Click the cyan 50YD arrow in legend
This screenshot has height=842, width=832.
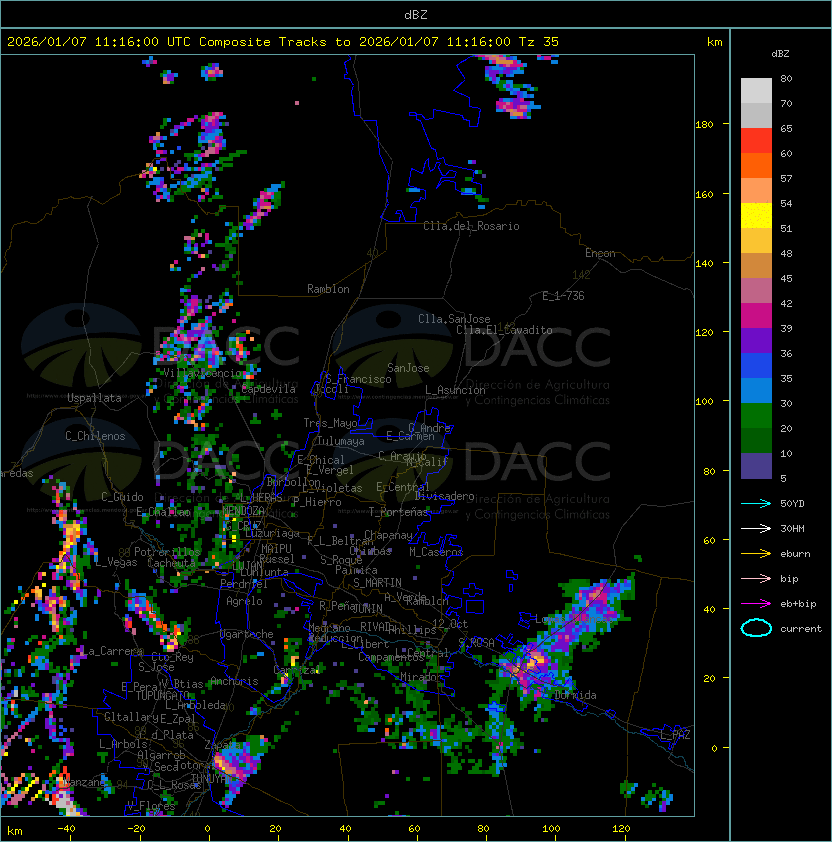pos(756,504)
